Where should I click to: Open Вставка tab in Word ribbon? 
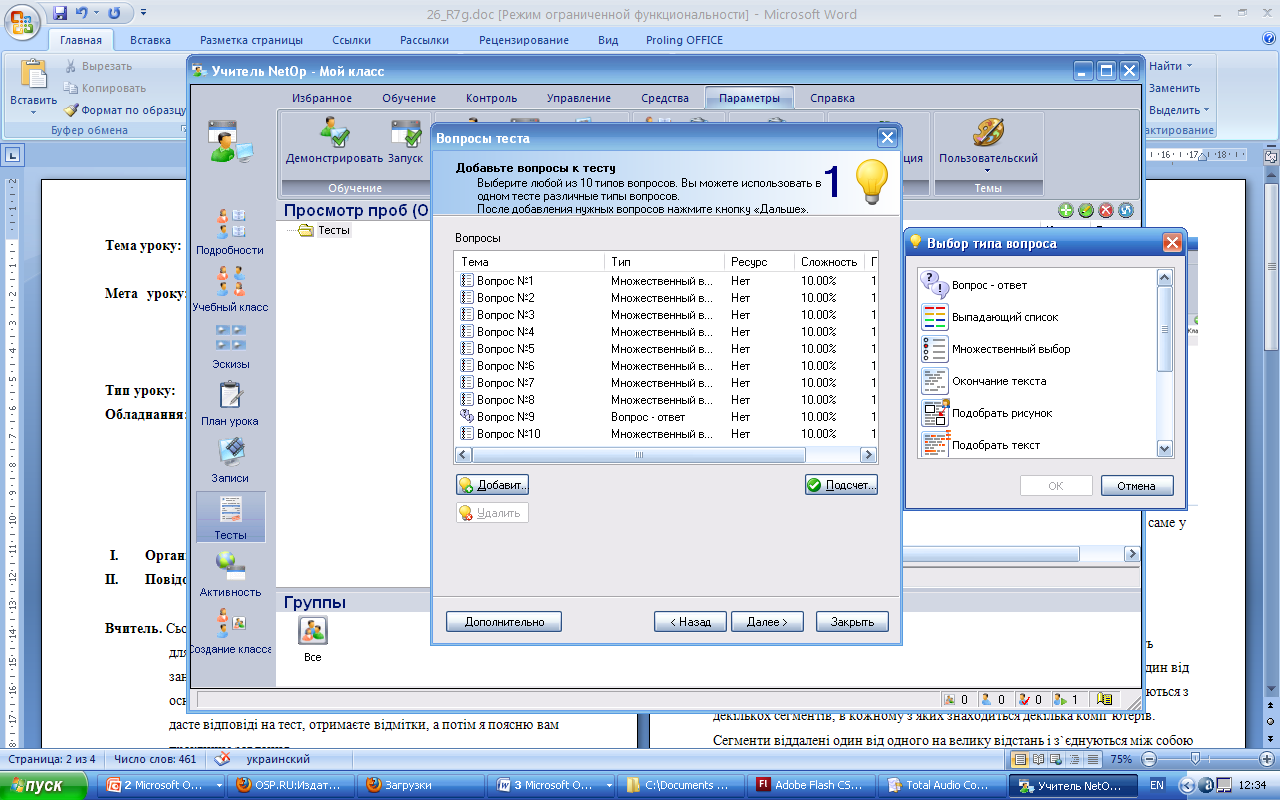coord(150,40)
